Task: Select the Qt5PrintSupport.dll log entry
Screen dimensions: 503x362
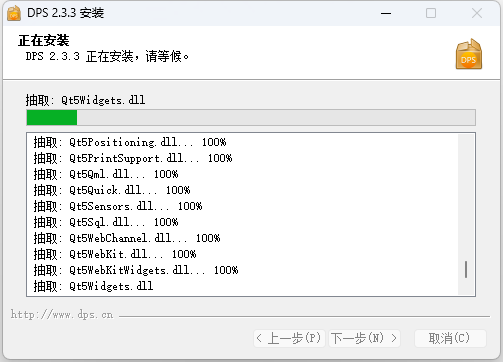Action: click(x=133, y=158)
